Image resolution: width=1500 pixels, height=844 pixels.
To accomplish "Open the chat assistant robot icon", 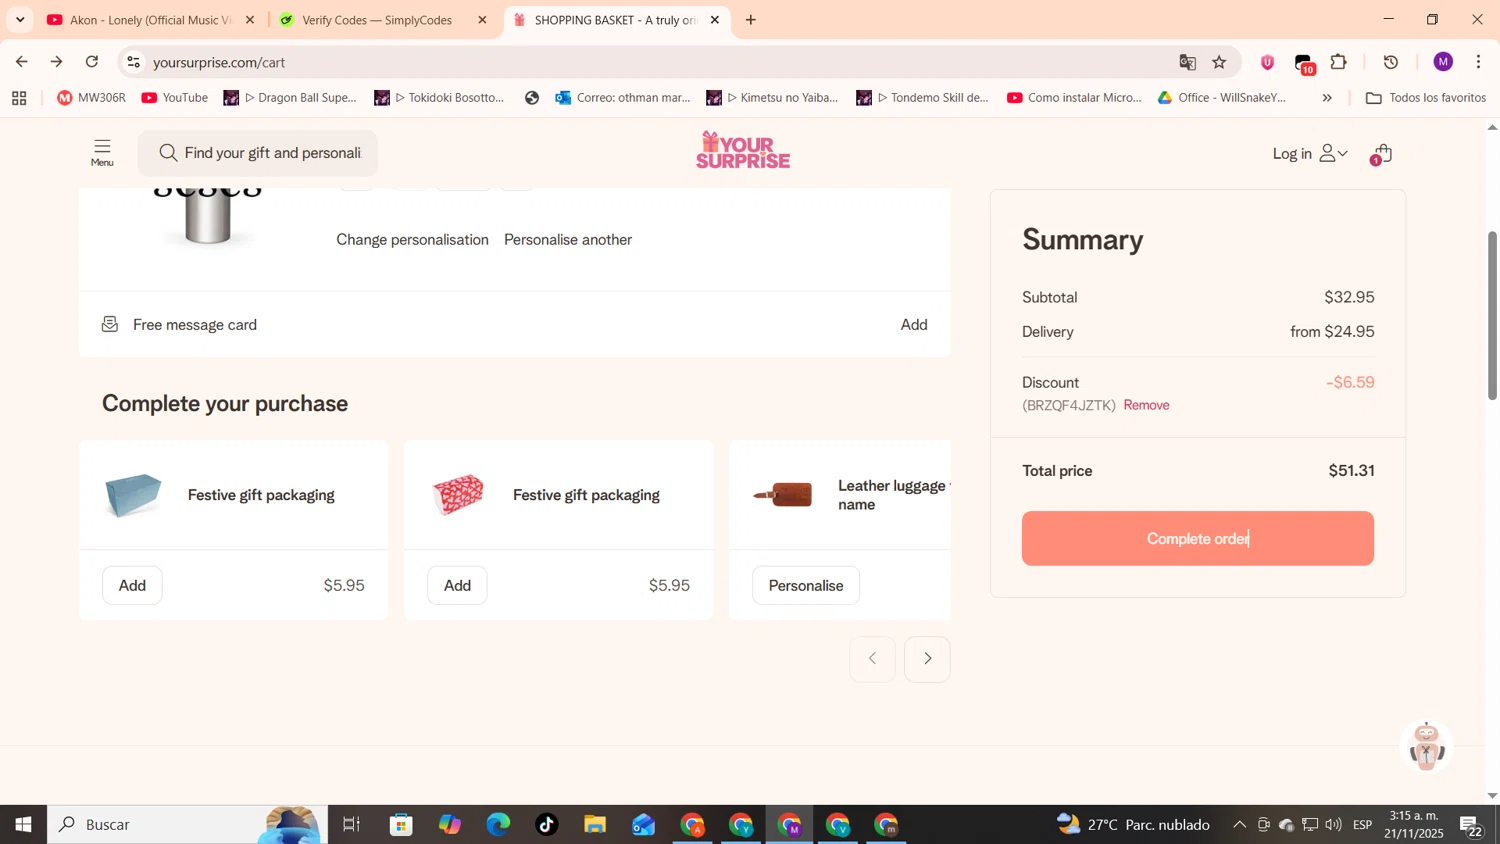I will point(1427,746).
